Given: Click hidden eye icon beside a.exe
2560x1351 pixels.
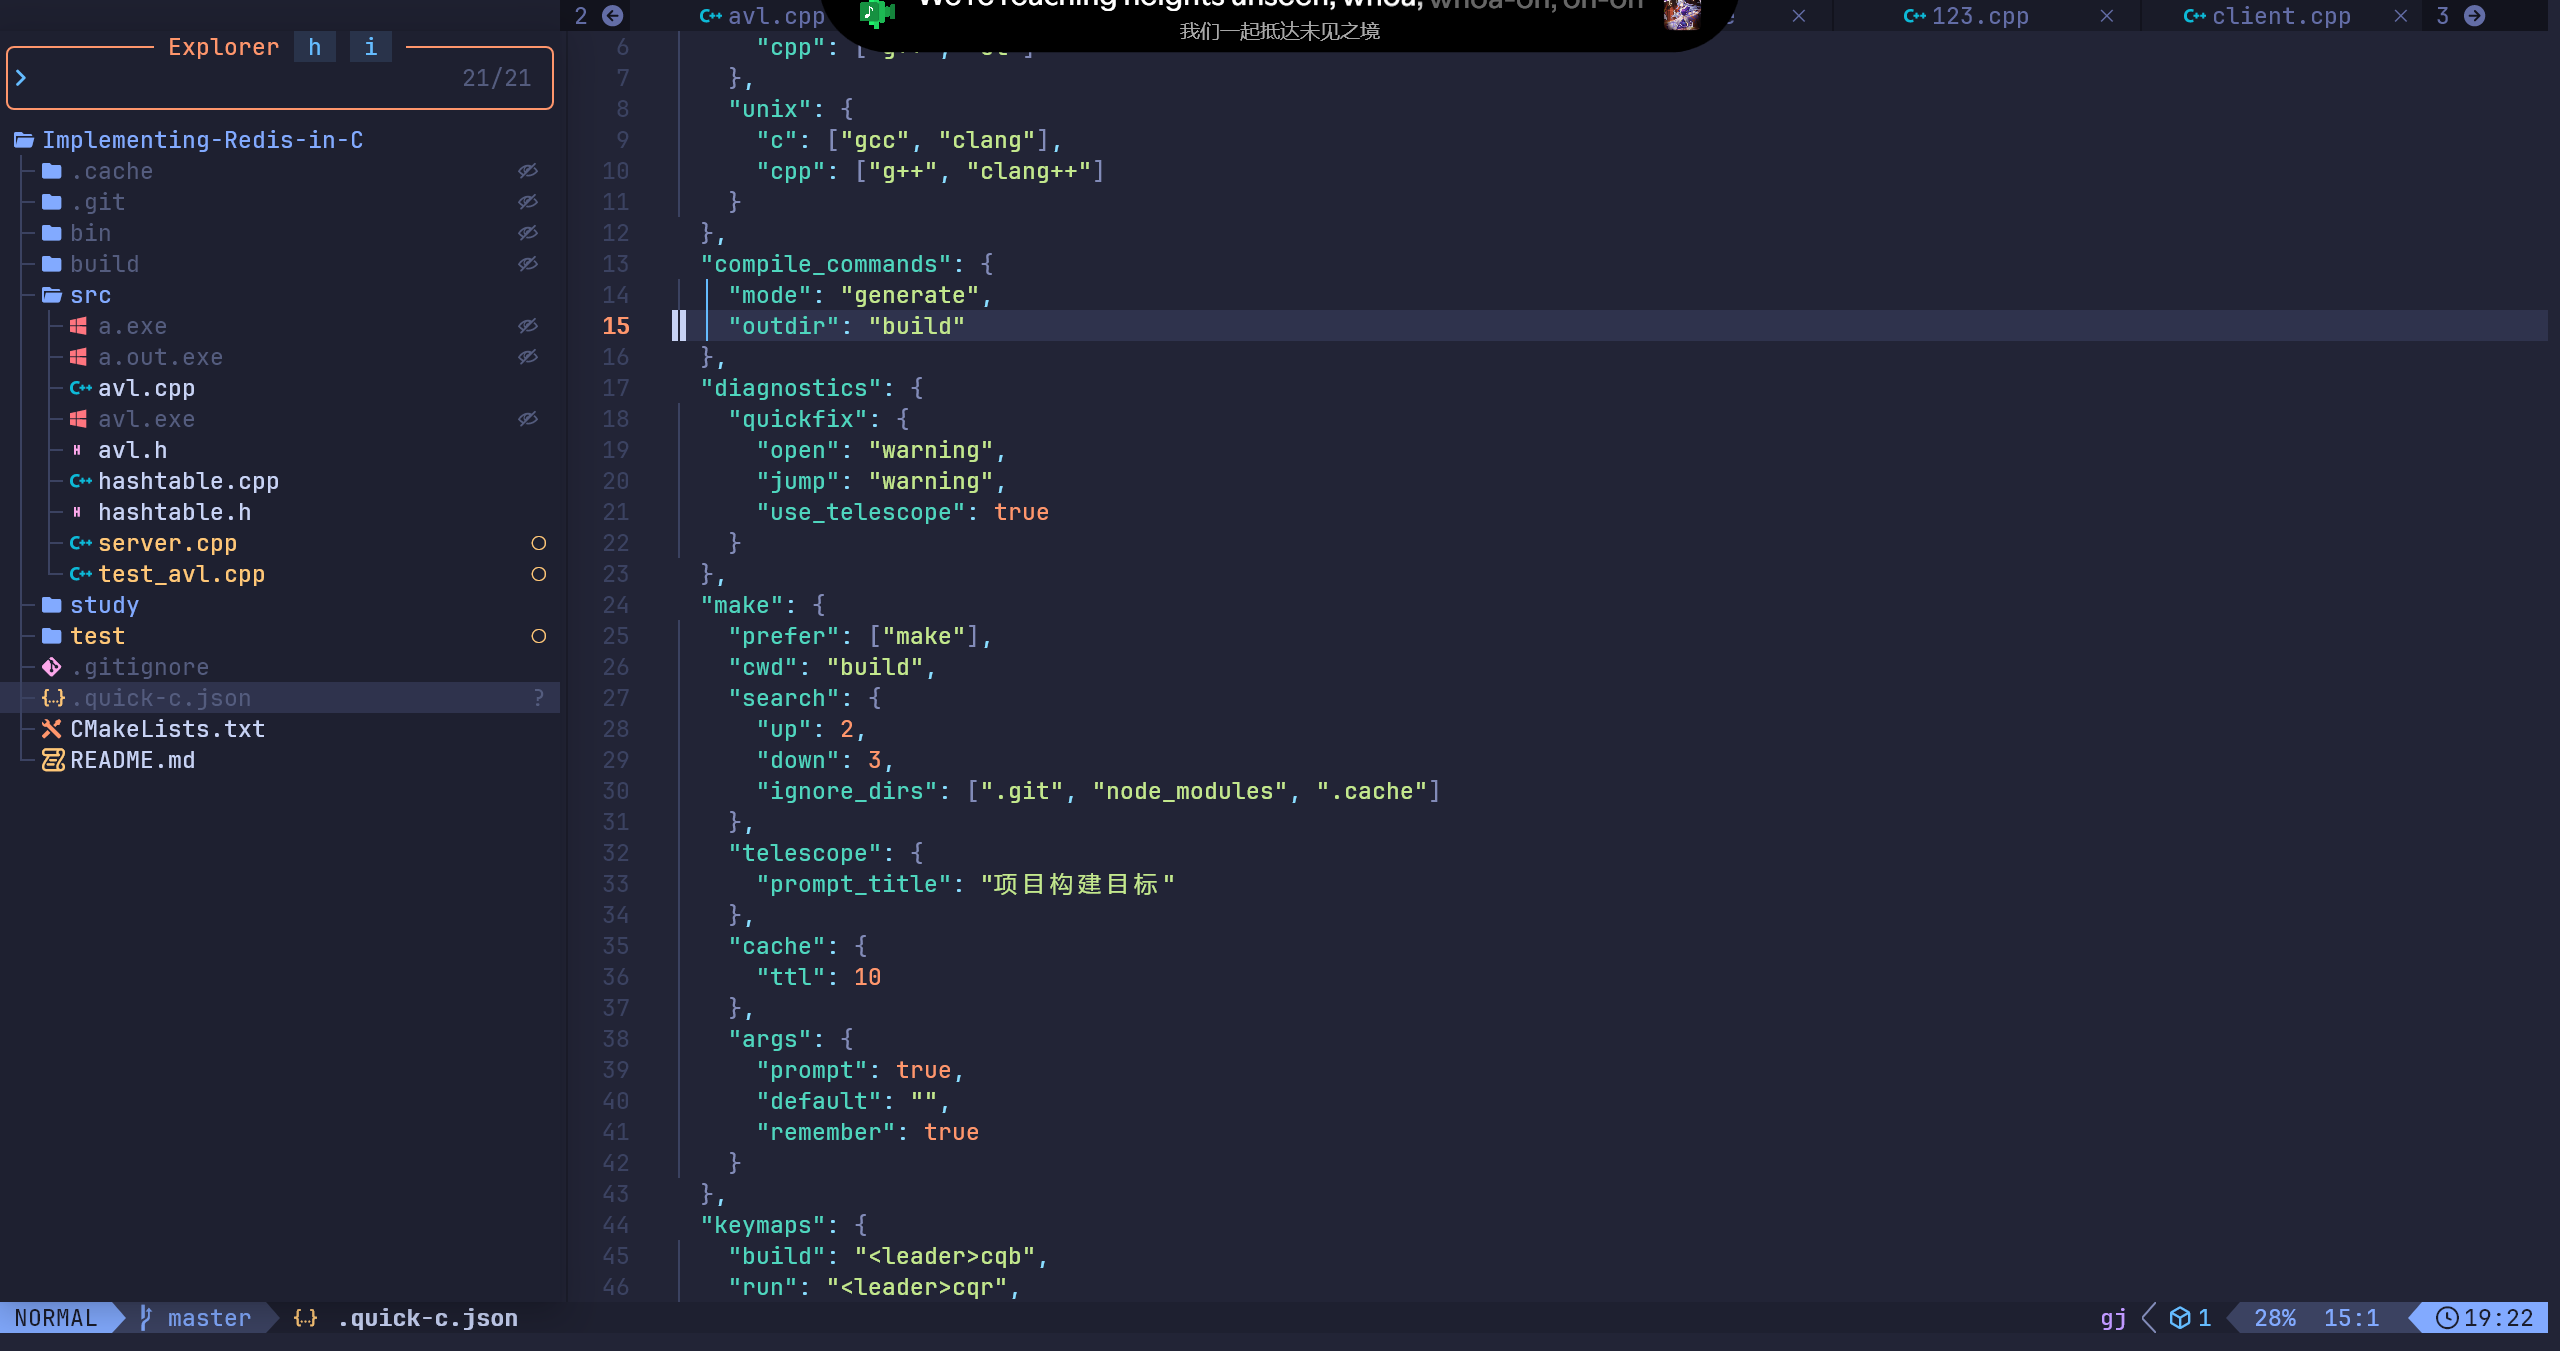Looking at the screenshot, I should [x=528, y=326].
